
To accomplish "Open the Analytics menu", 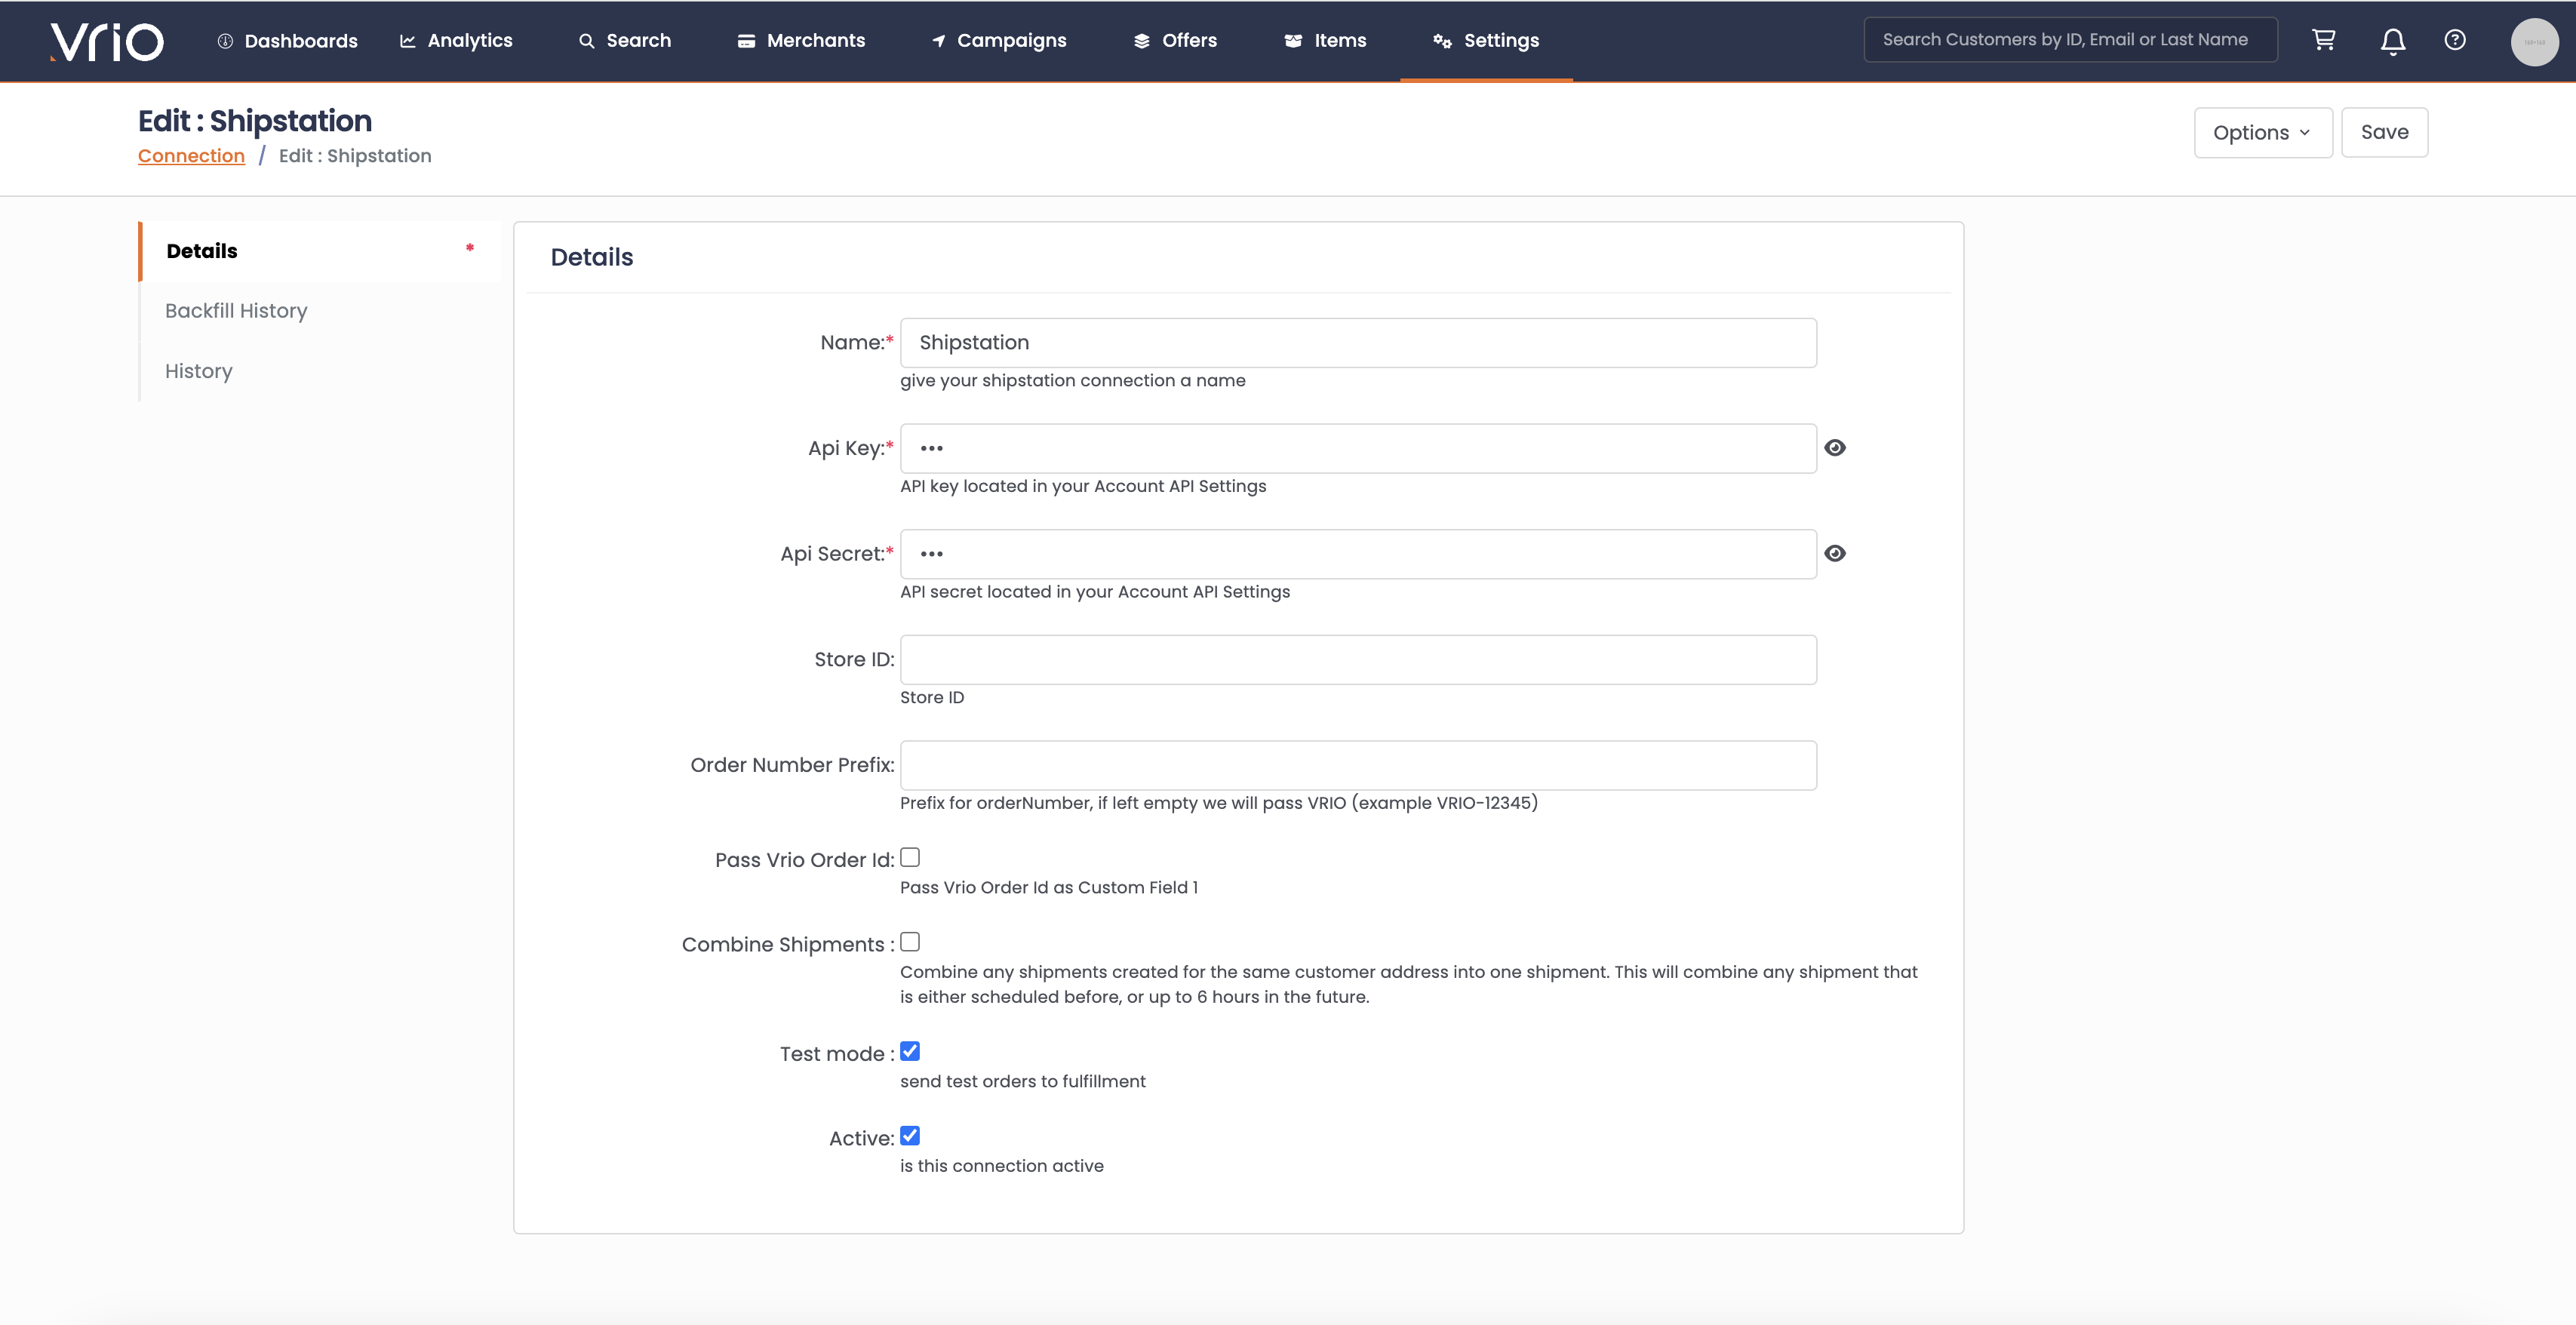I will pyautogui.click(x=456, y=41).
